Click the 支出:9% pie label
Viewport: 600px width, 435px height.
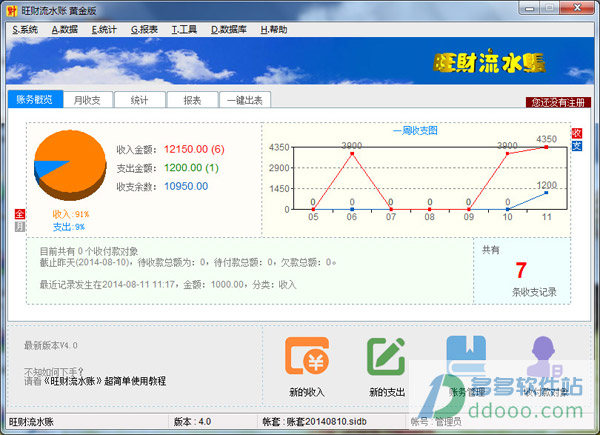pos(69,227)
